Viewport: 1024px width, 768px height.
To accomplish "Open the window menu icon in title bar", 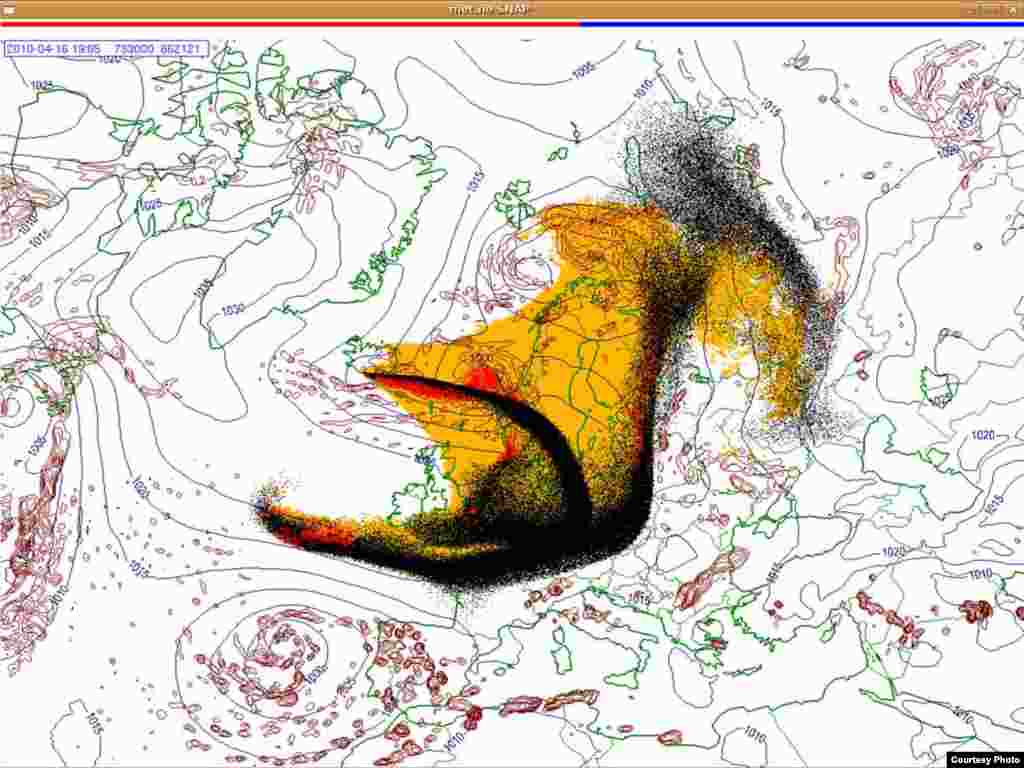I will click(x=8, y=9).
